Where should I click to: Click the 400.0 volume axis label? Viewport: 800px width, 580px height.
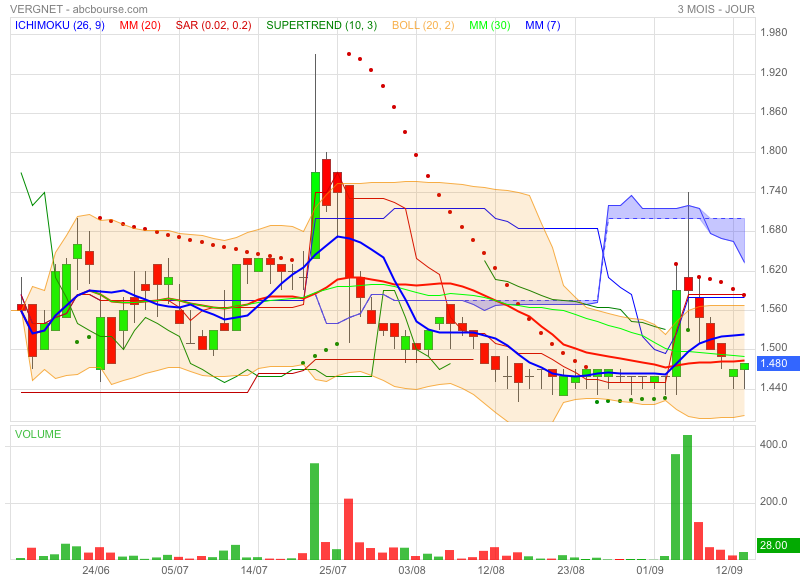click(773, 444)
